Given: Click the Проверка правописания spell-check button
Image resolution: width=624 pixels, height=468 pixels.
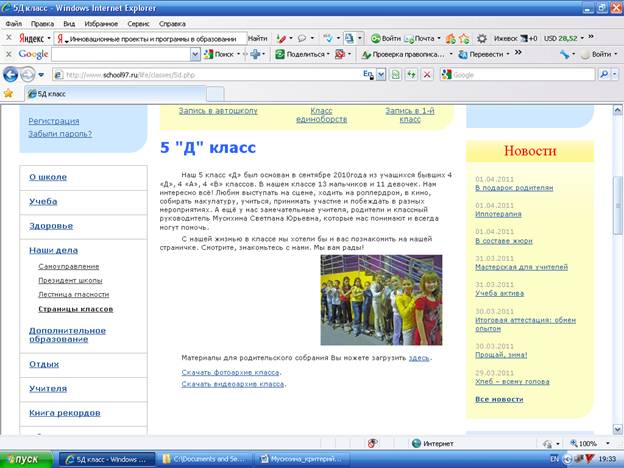Looking at the screenshot, I should pyautogui.click(x=400, y=54).
